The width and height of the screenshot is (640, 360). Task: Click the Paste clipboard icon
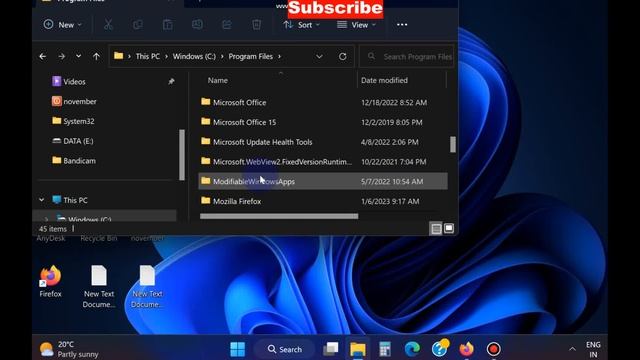168,25
